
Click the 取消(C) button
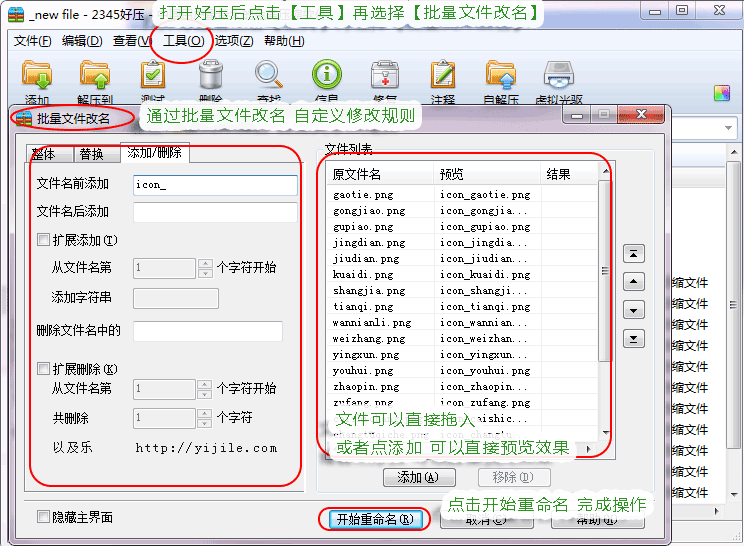point(487,520)
